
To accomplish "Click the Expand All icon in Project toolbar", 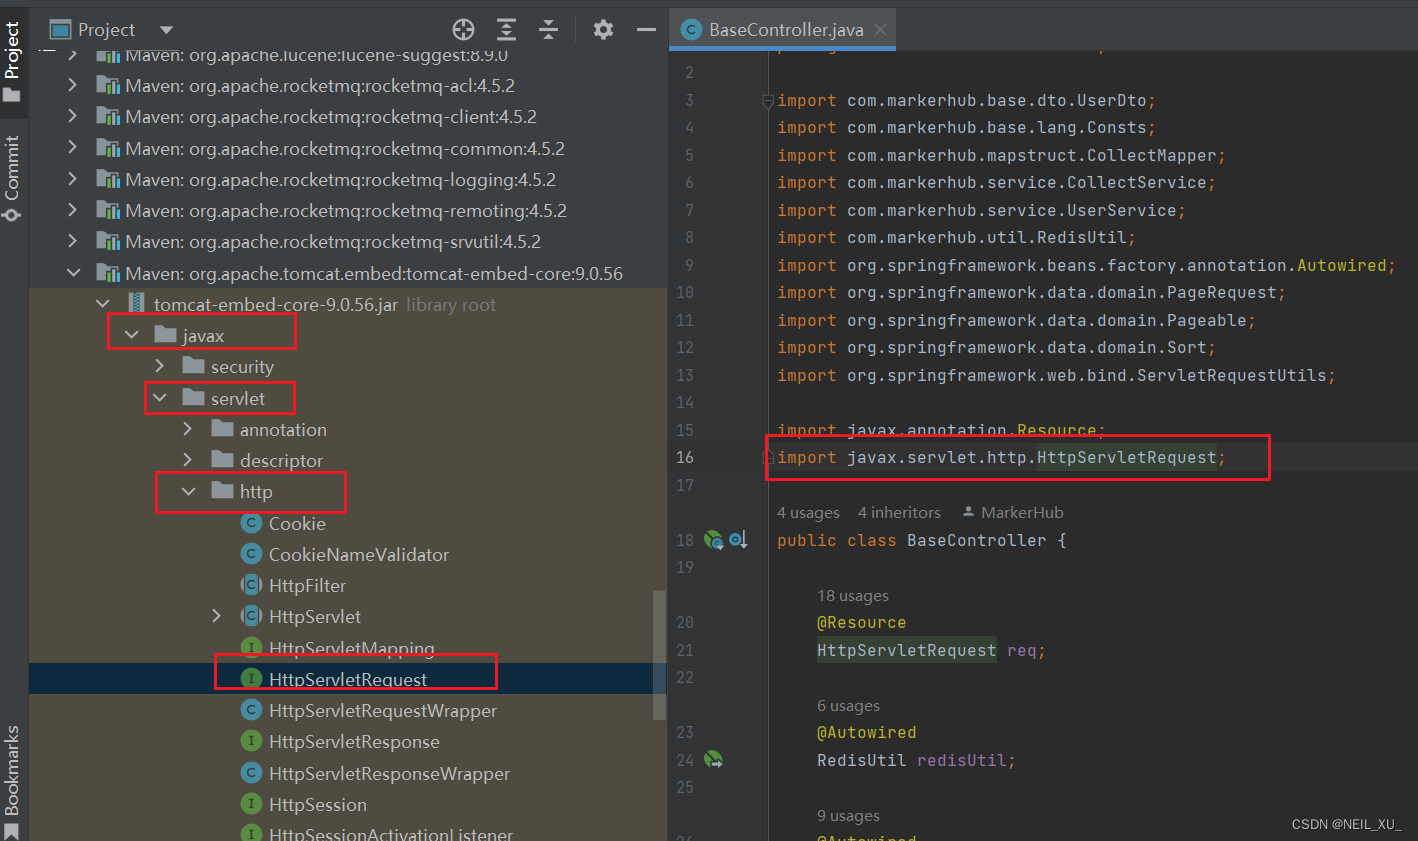I will (x=507, y=29).
